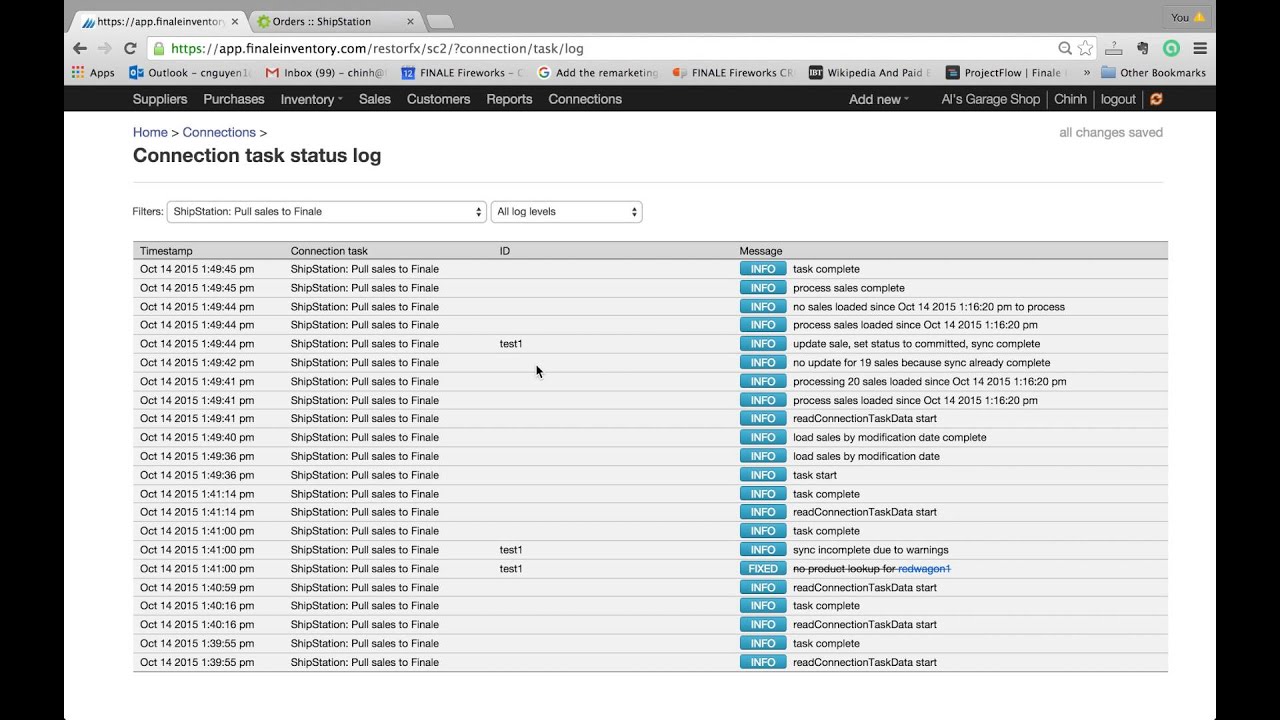The image size is (1280, 720).
Task: Open the Connections menu in navbar
Action: 585,99
